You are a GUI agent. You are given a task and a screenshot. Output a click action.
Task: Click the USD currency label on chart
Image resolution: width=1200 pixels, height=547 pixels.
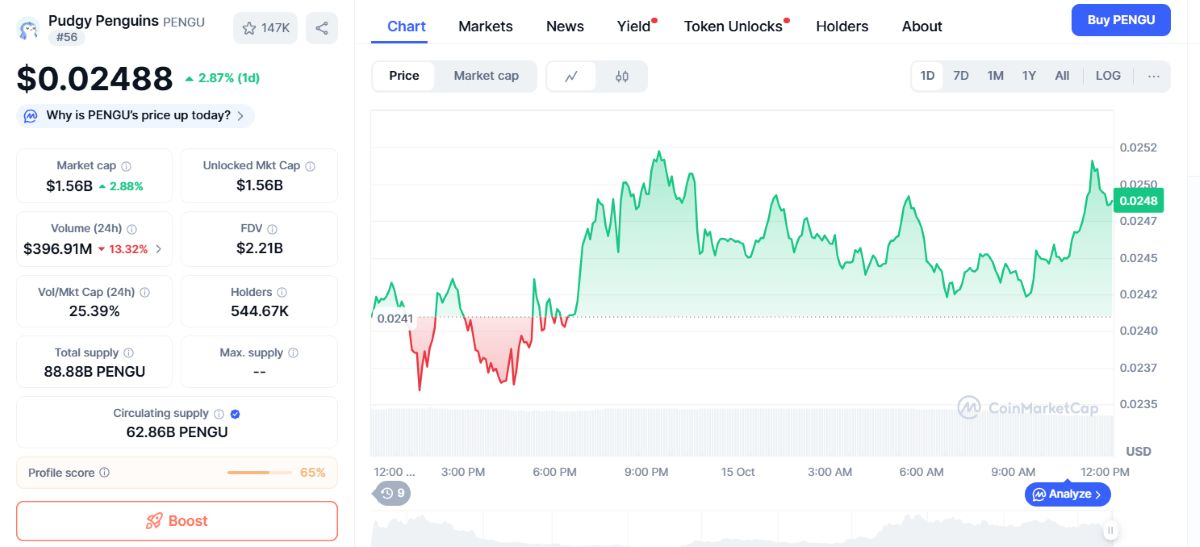[x=1139, y=451]
